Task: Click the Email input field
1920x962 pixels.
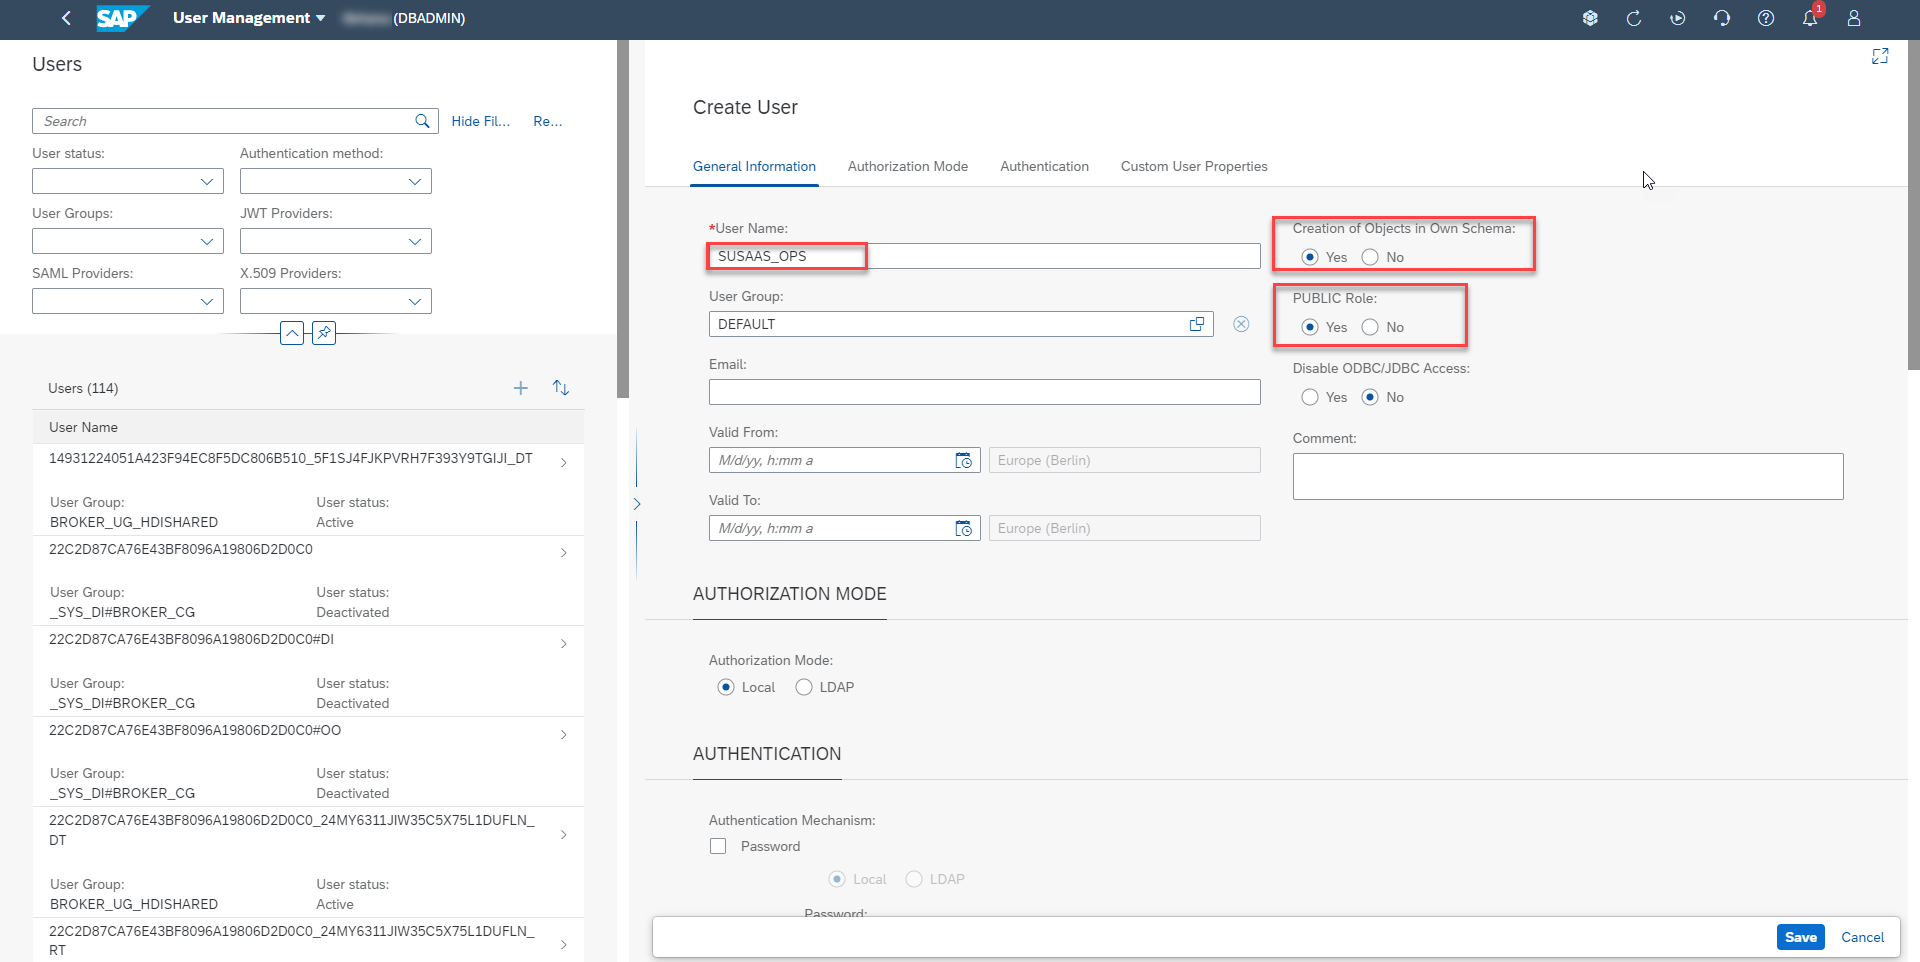Action: pyautogui.click(x=985, y=392)
